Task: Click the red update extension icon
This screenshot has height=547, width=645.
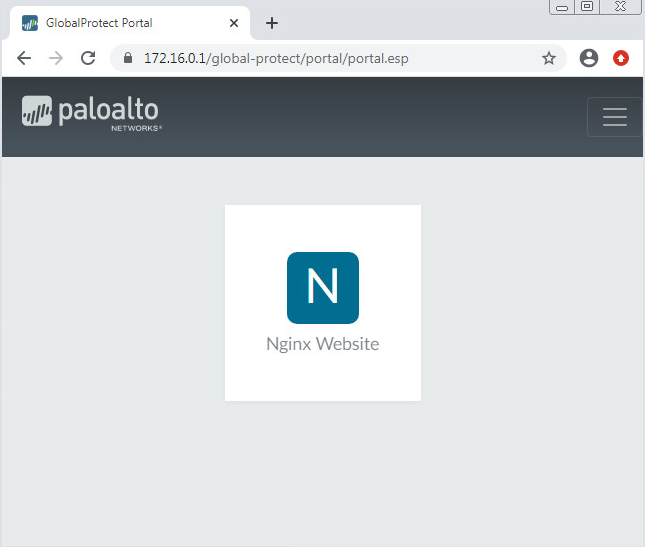Action: 621,58
